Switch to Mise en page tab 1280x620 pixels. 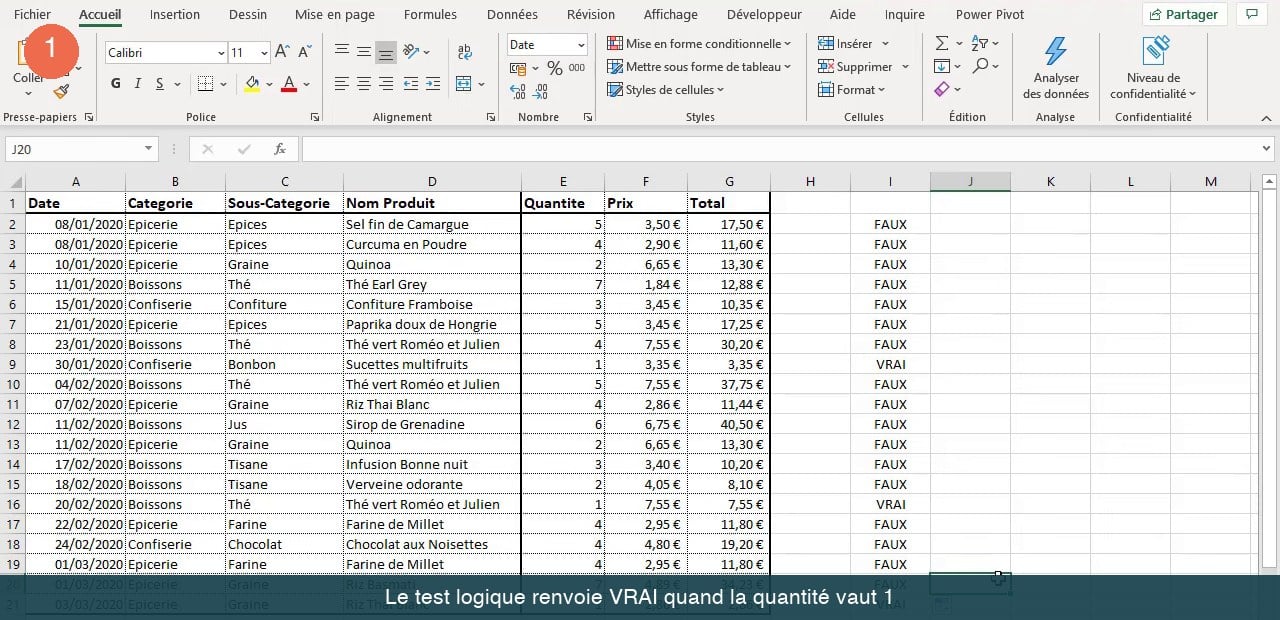pyautogui.click(x=335, y=15)
